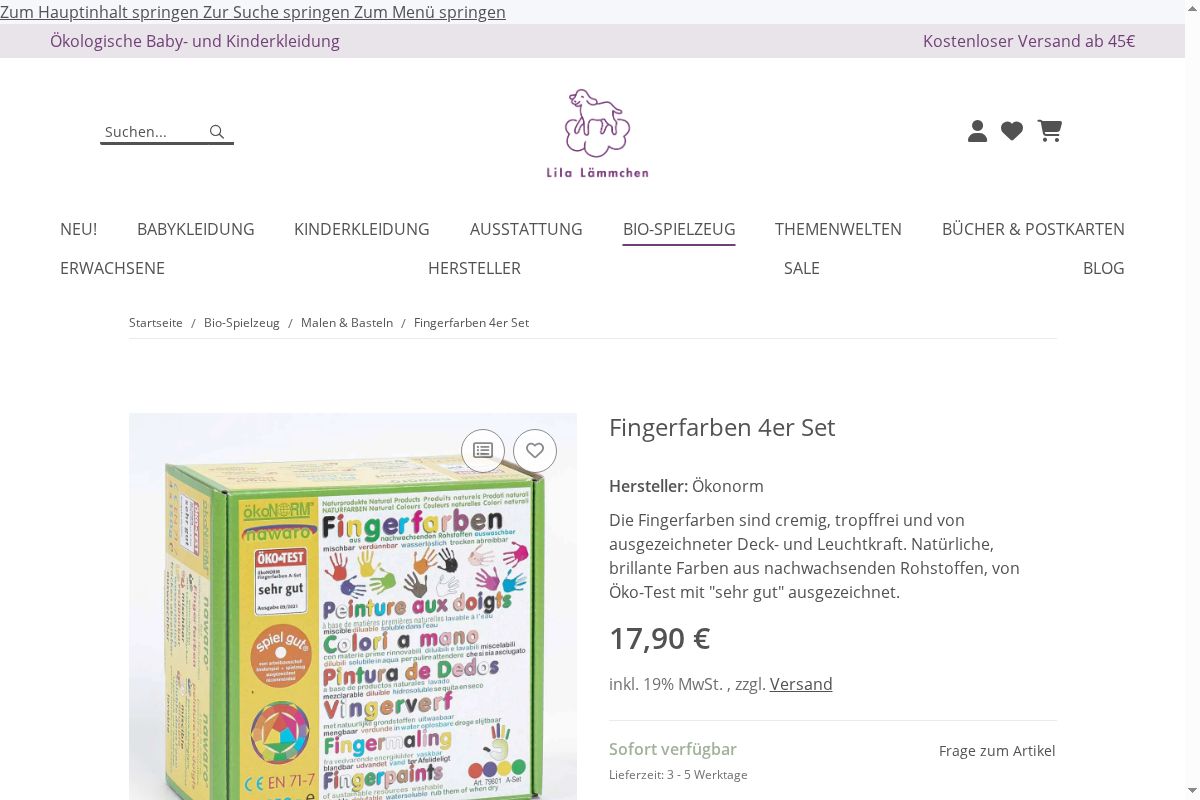Open the KINDERKLEIDUNG menu
Viewport: 1200px width, 800px height.
tap(362, 229)
